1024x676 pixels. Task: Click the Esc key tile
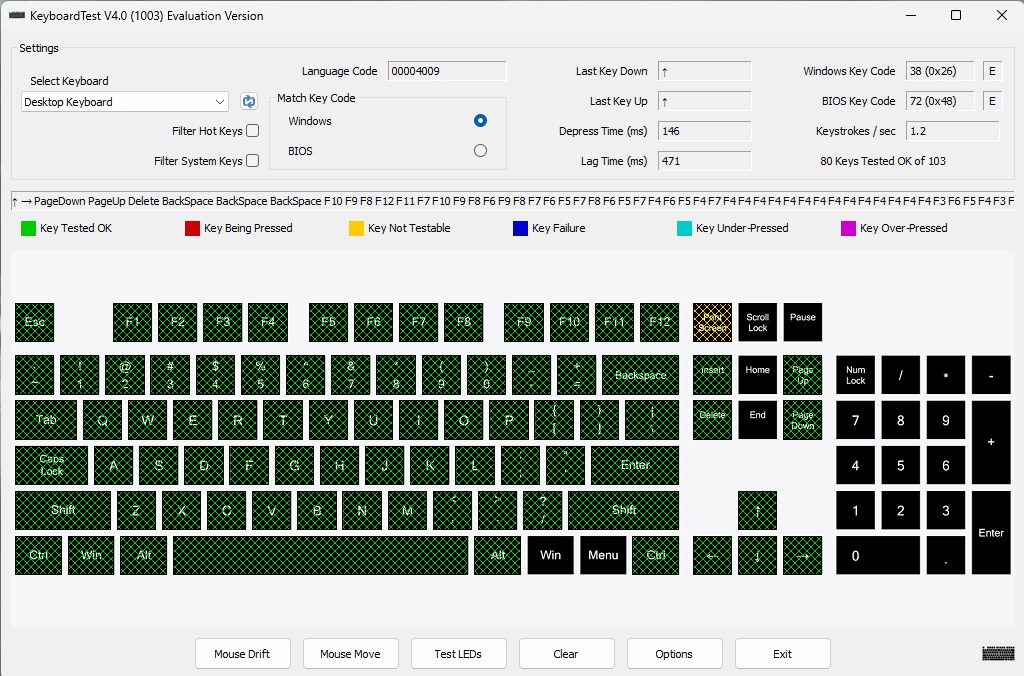pos(35,322)
